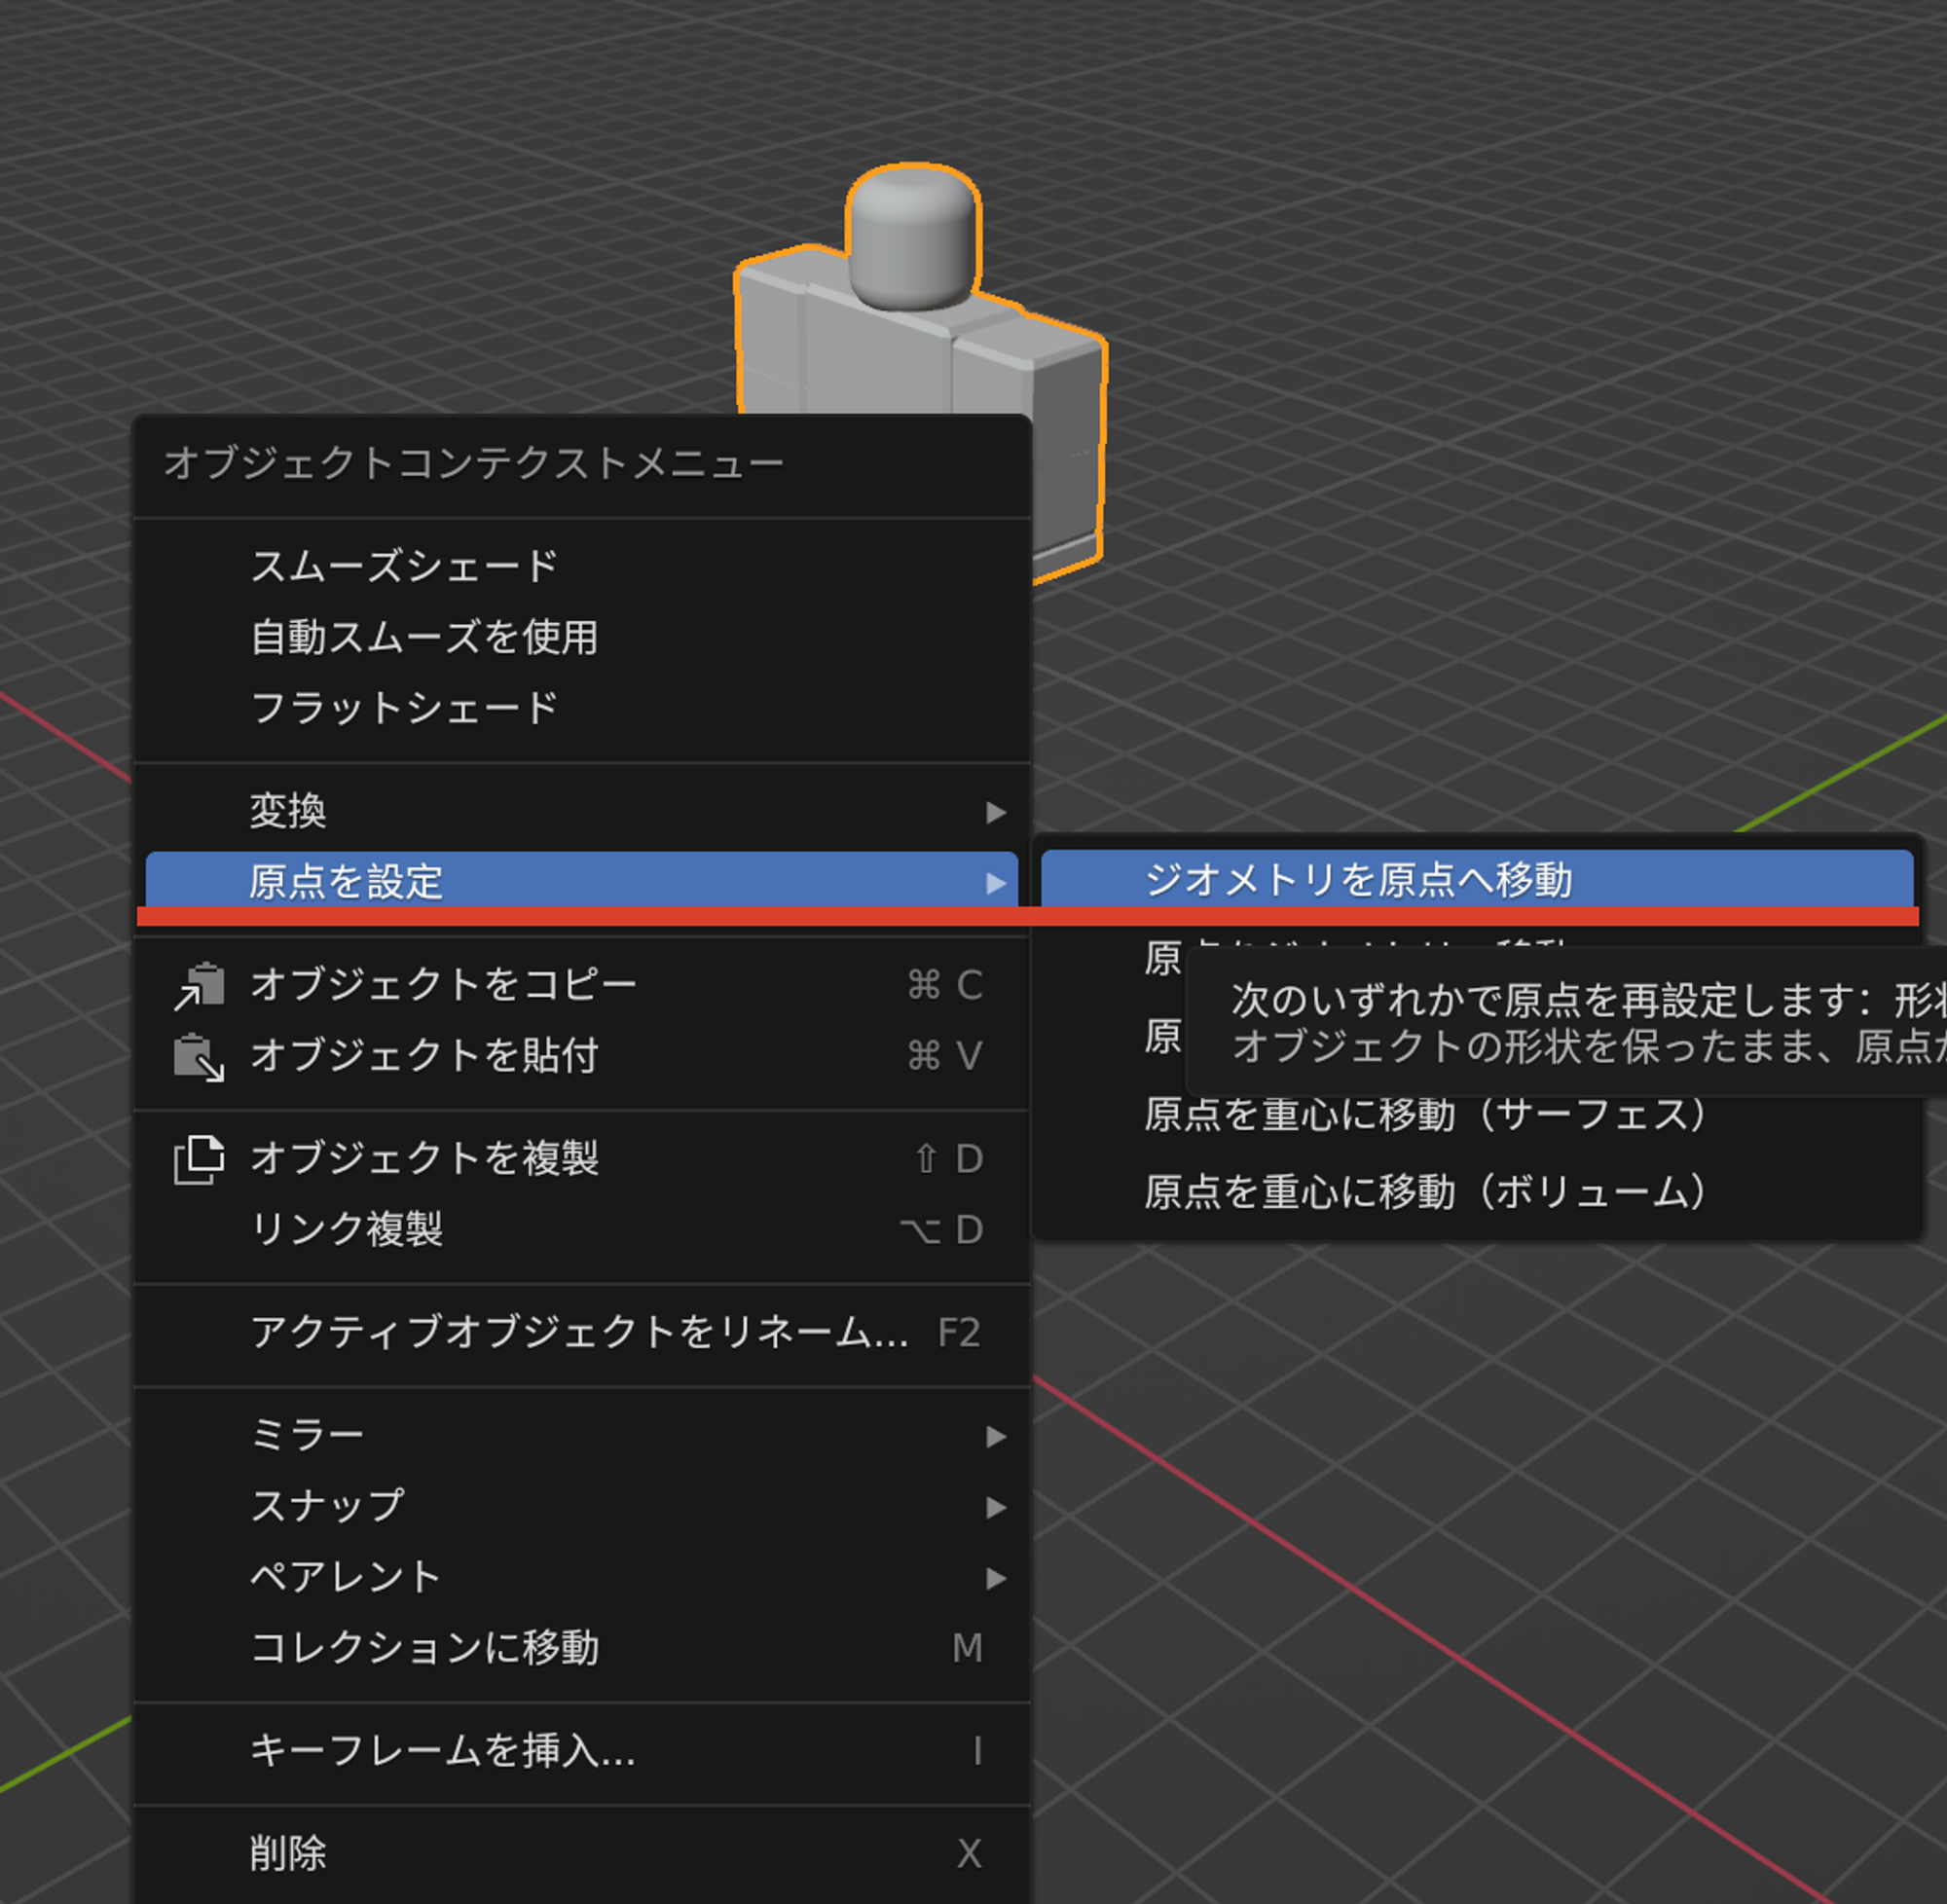Screen dimensions: 1947x1904
Task: Choose コレクションに移動 entry
Action: pyautogui.click(x=581, y=1648)
